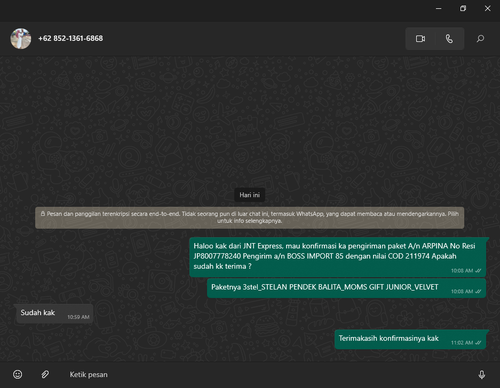Close the WhatsApp window
The width and height of the screenshot is (500, 388).
487,8
